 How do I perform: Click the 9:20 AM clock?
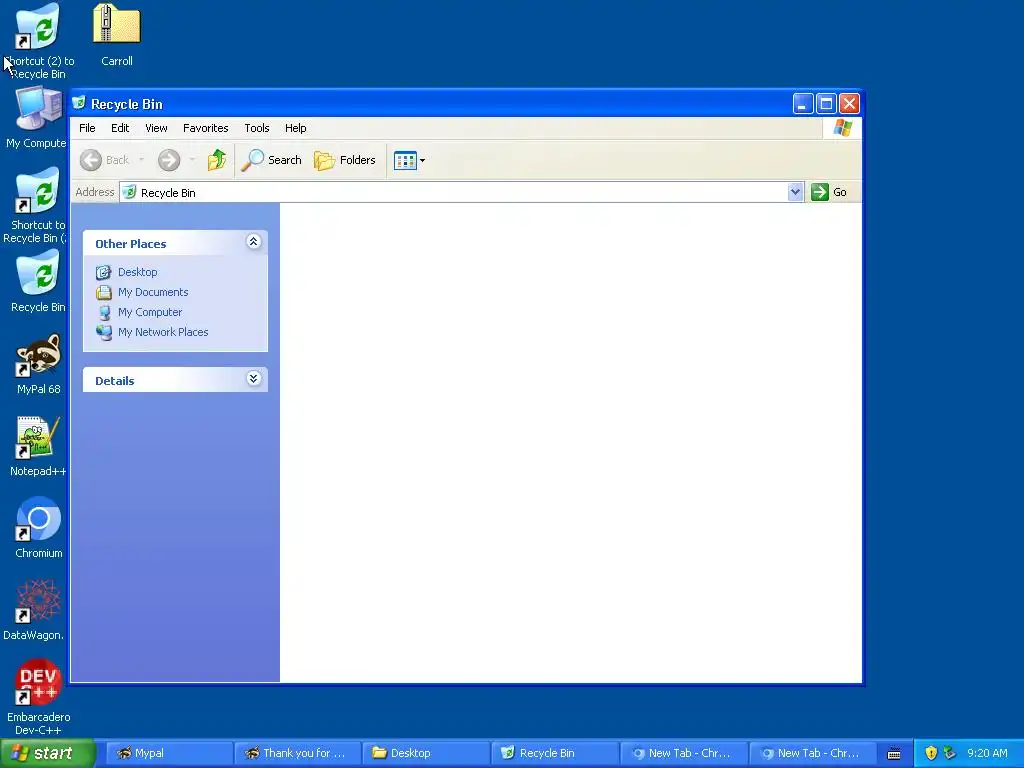pyautogui.click(x=987, y=753)
